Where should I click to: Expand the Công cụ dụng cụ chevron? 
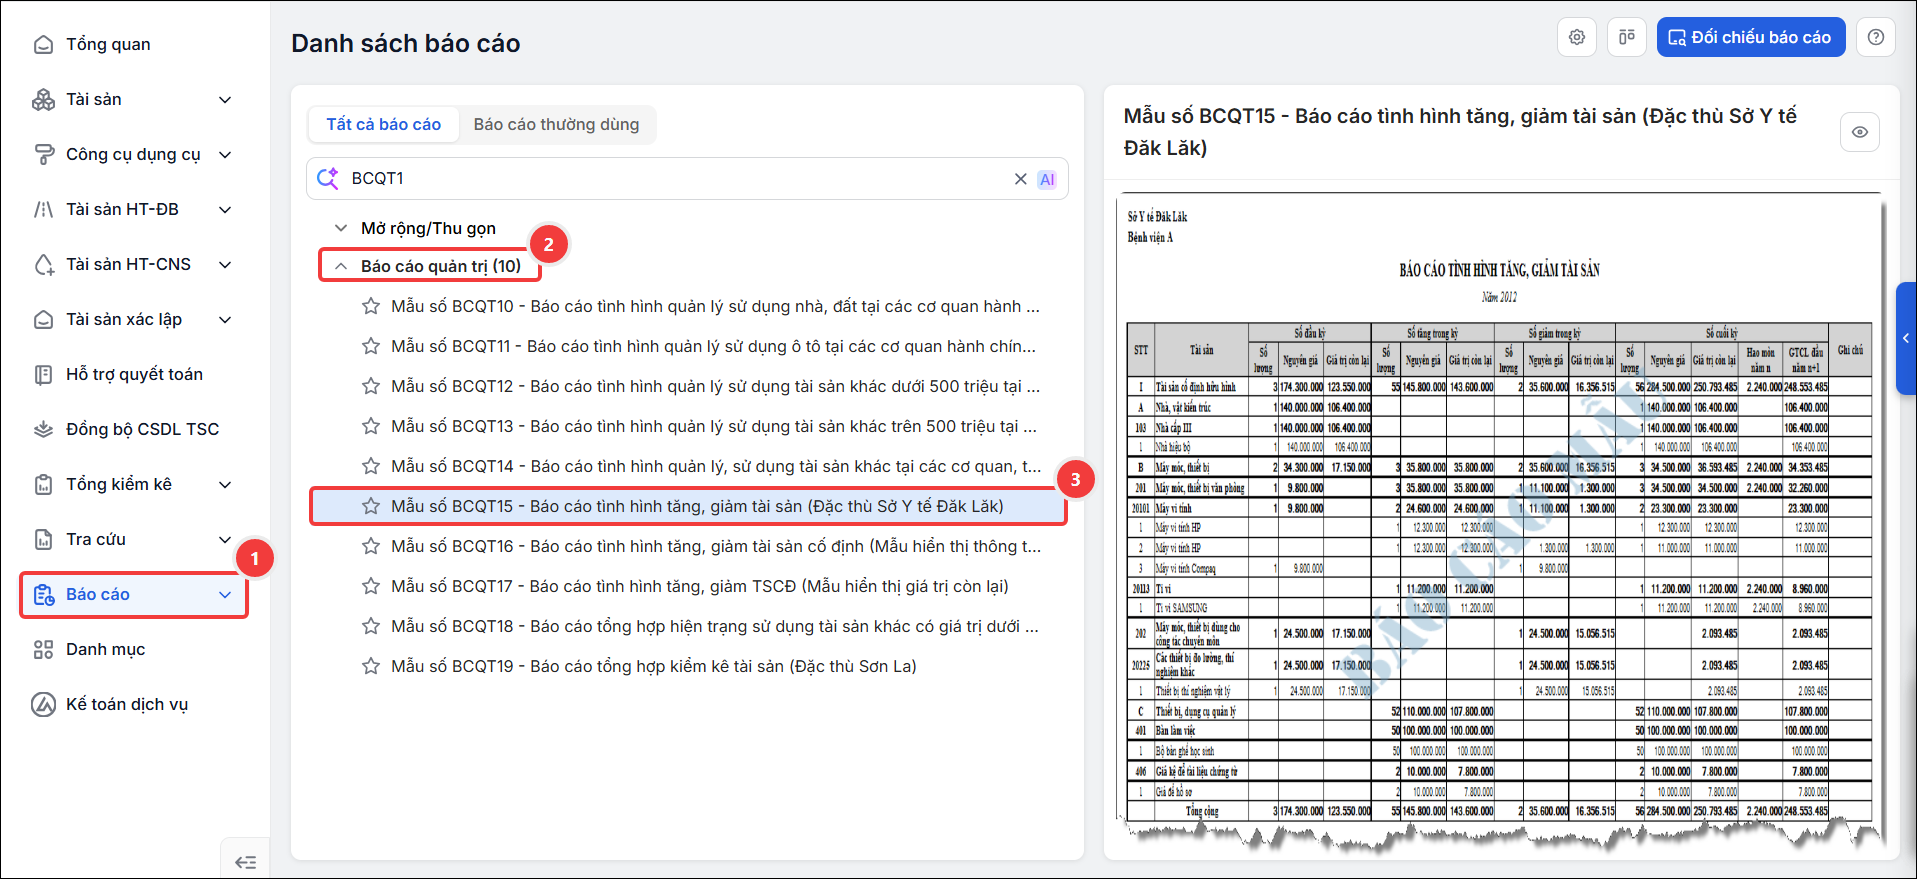point(225,154)
